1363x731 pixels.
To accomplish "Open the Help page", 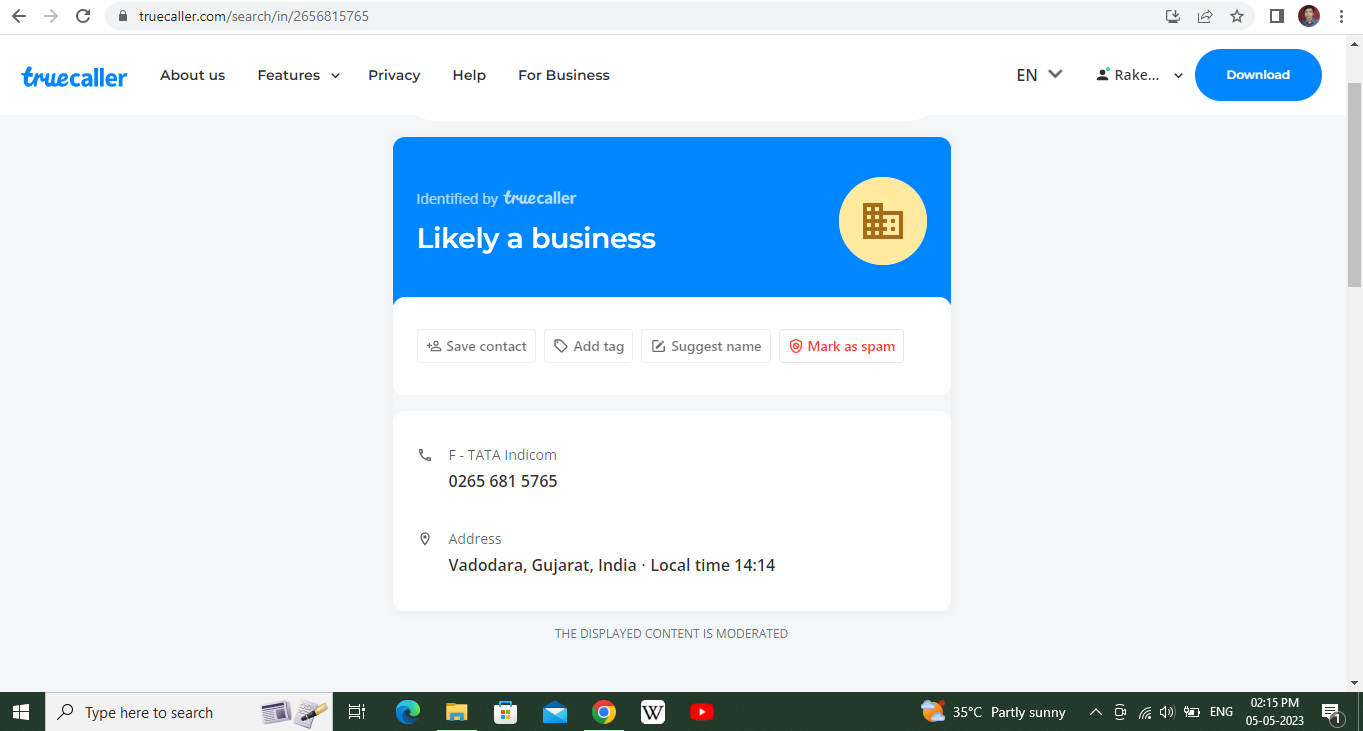I will (x=469, y=75).
